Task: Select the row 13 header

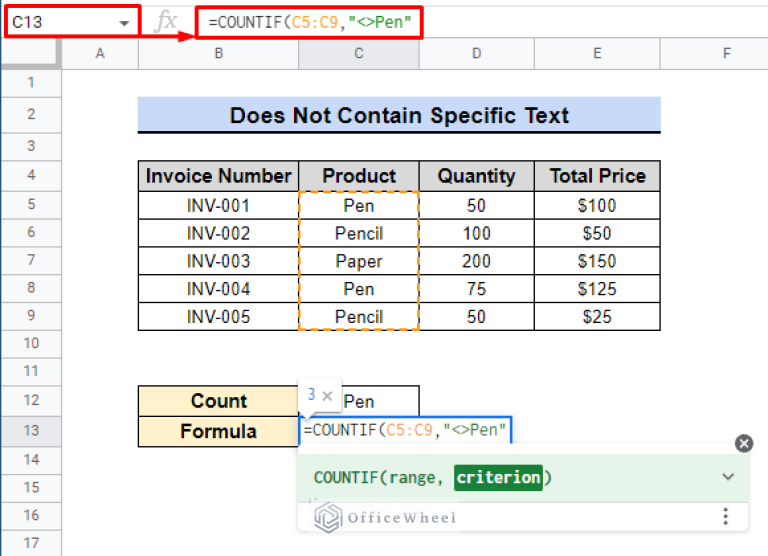Action: coord(30,431)
